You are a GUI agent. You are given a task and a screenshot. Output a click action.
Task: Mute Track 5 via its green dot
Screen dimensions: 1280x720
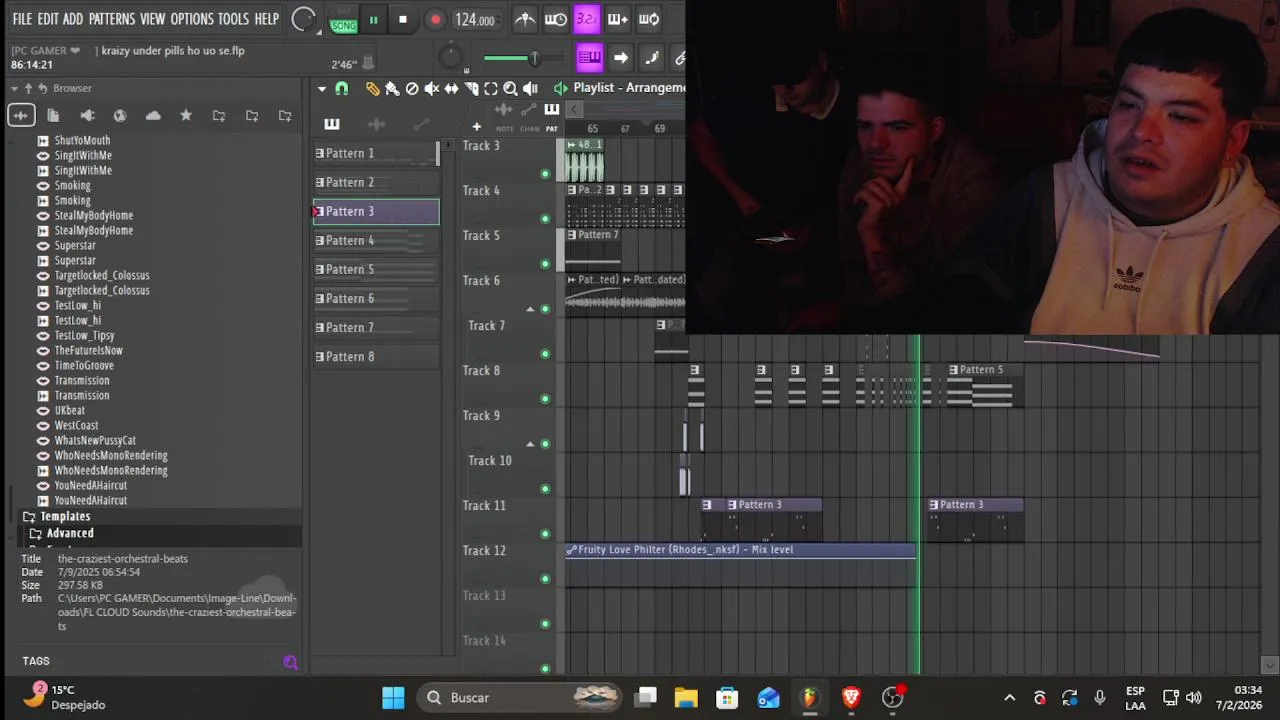click(x=545, y=264)
